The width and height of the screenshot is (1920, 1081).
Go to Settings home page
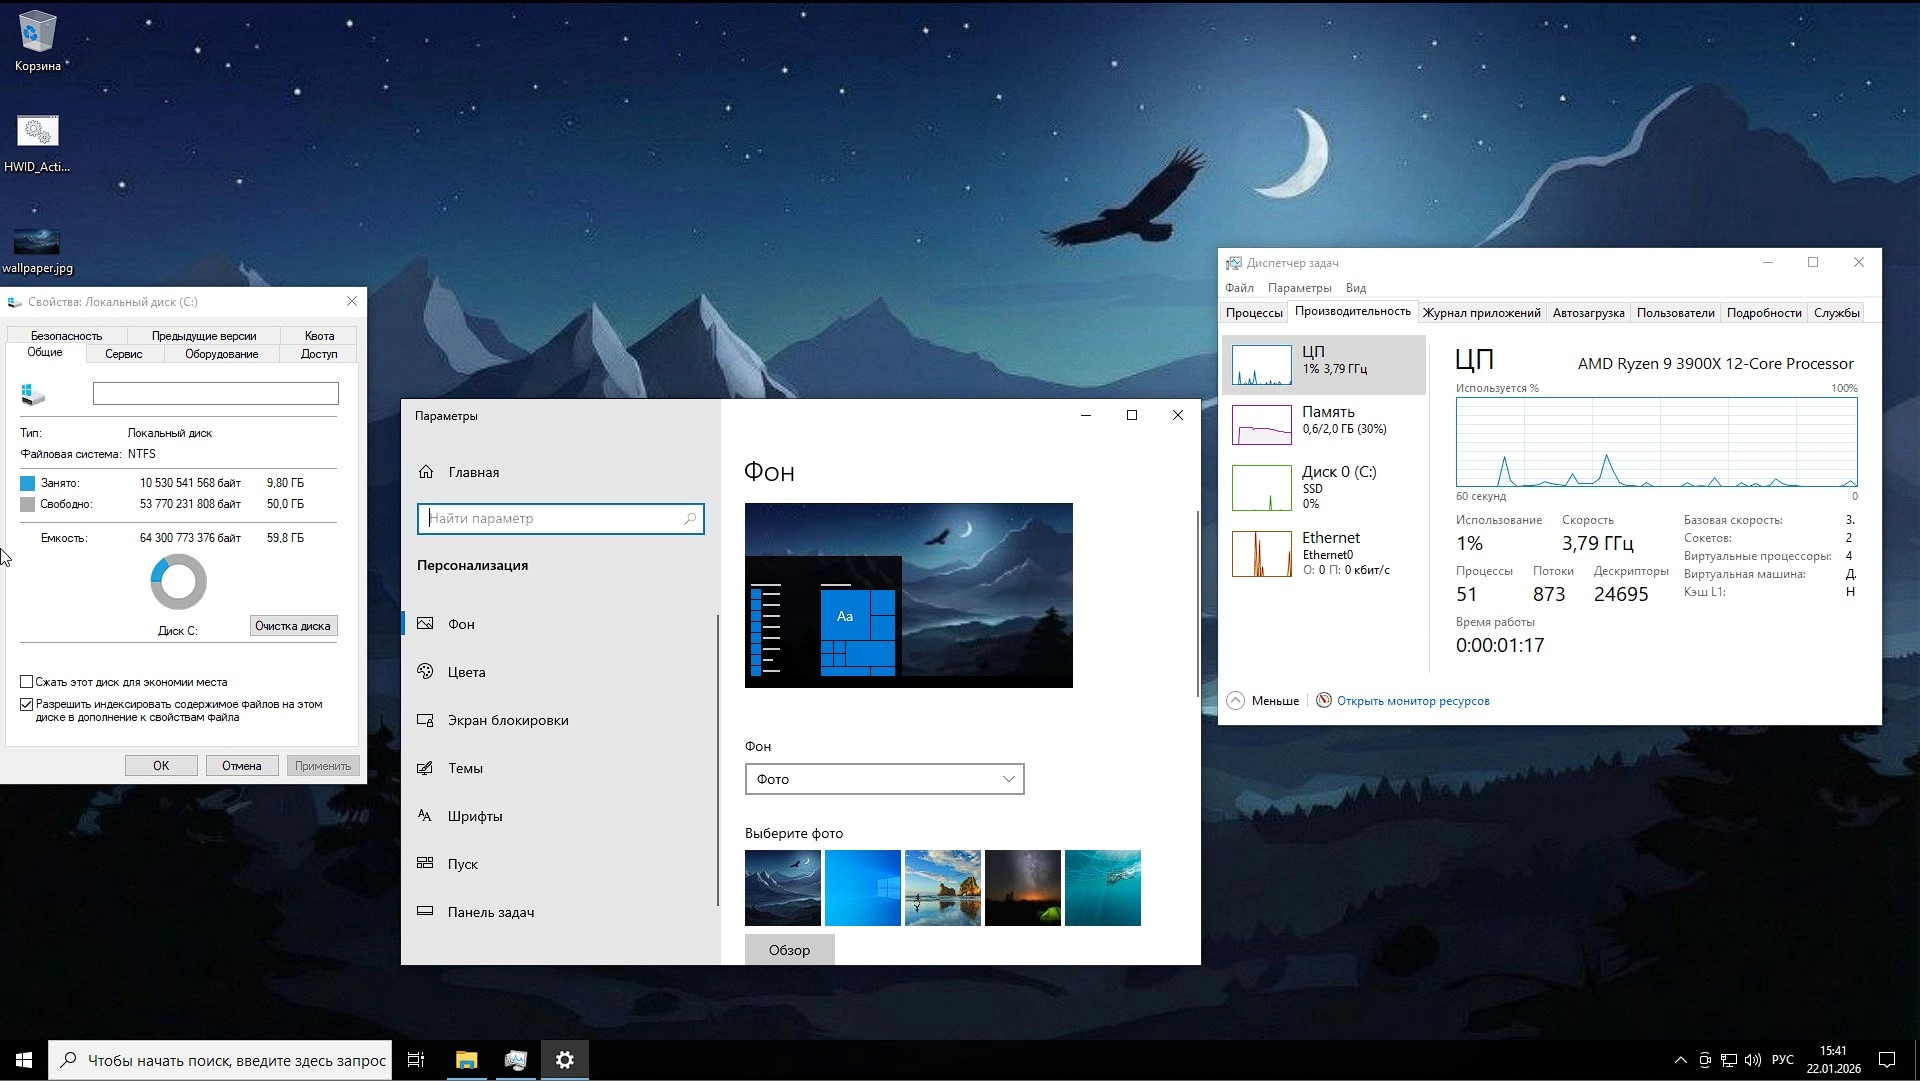(473, 472)
